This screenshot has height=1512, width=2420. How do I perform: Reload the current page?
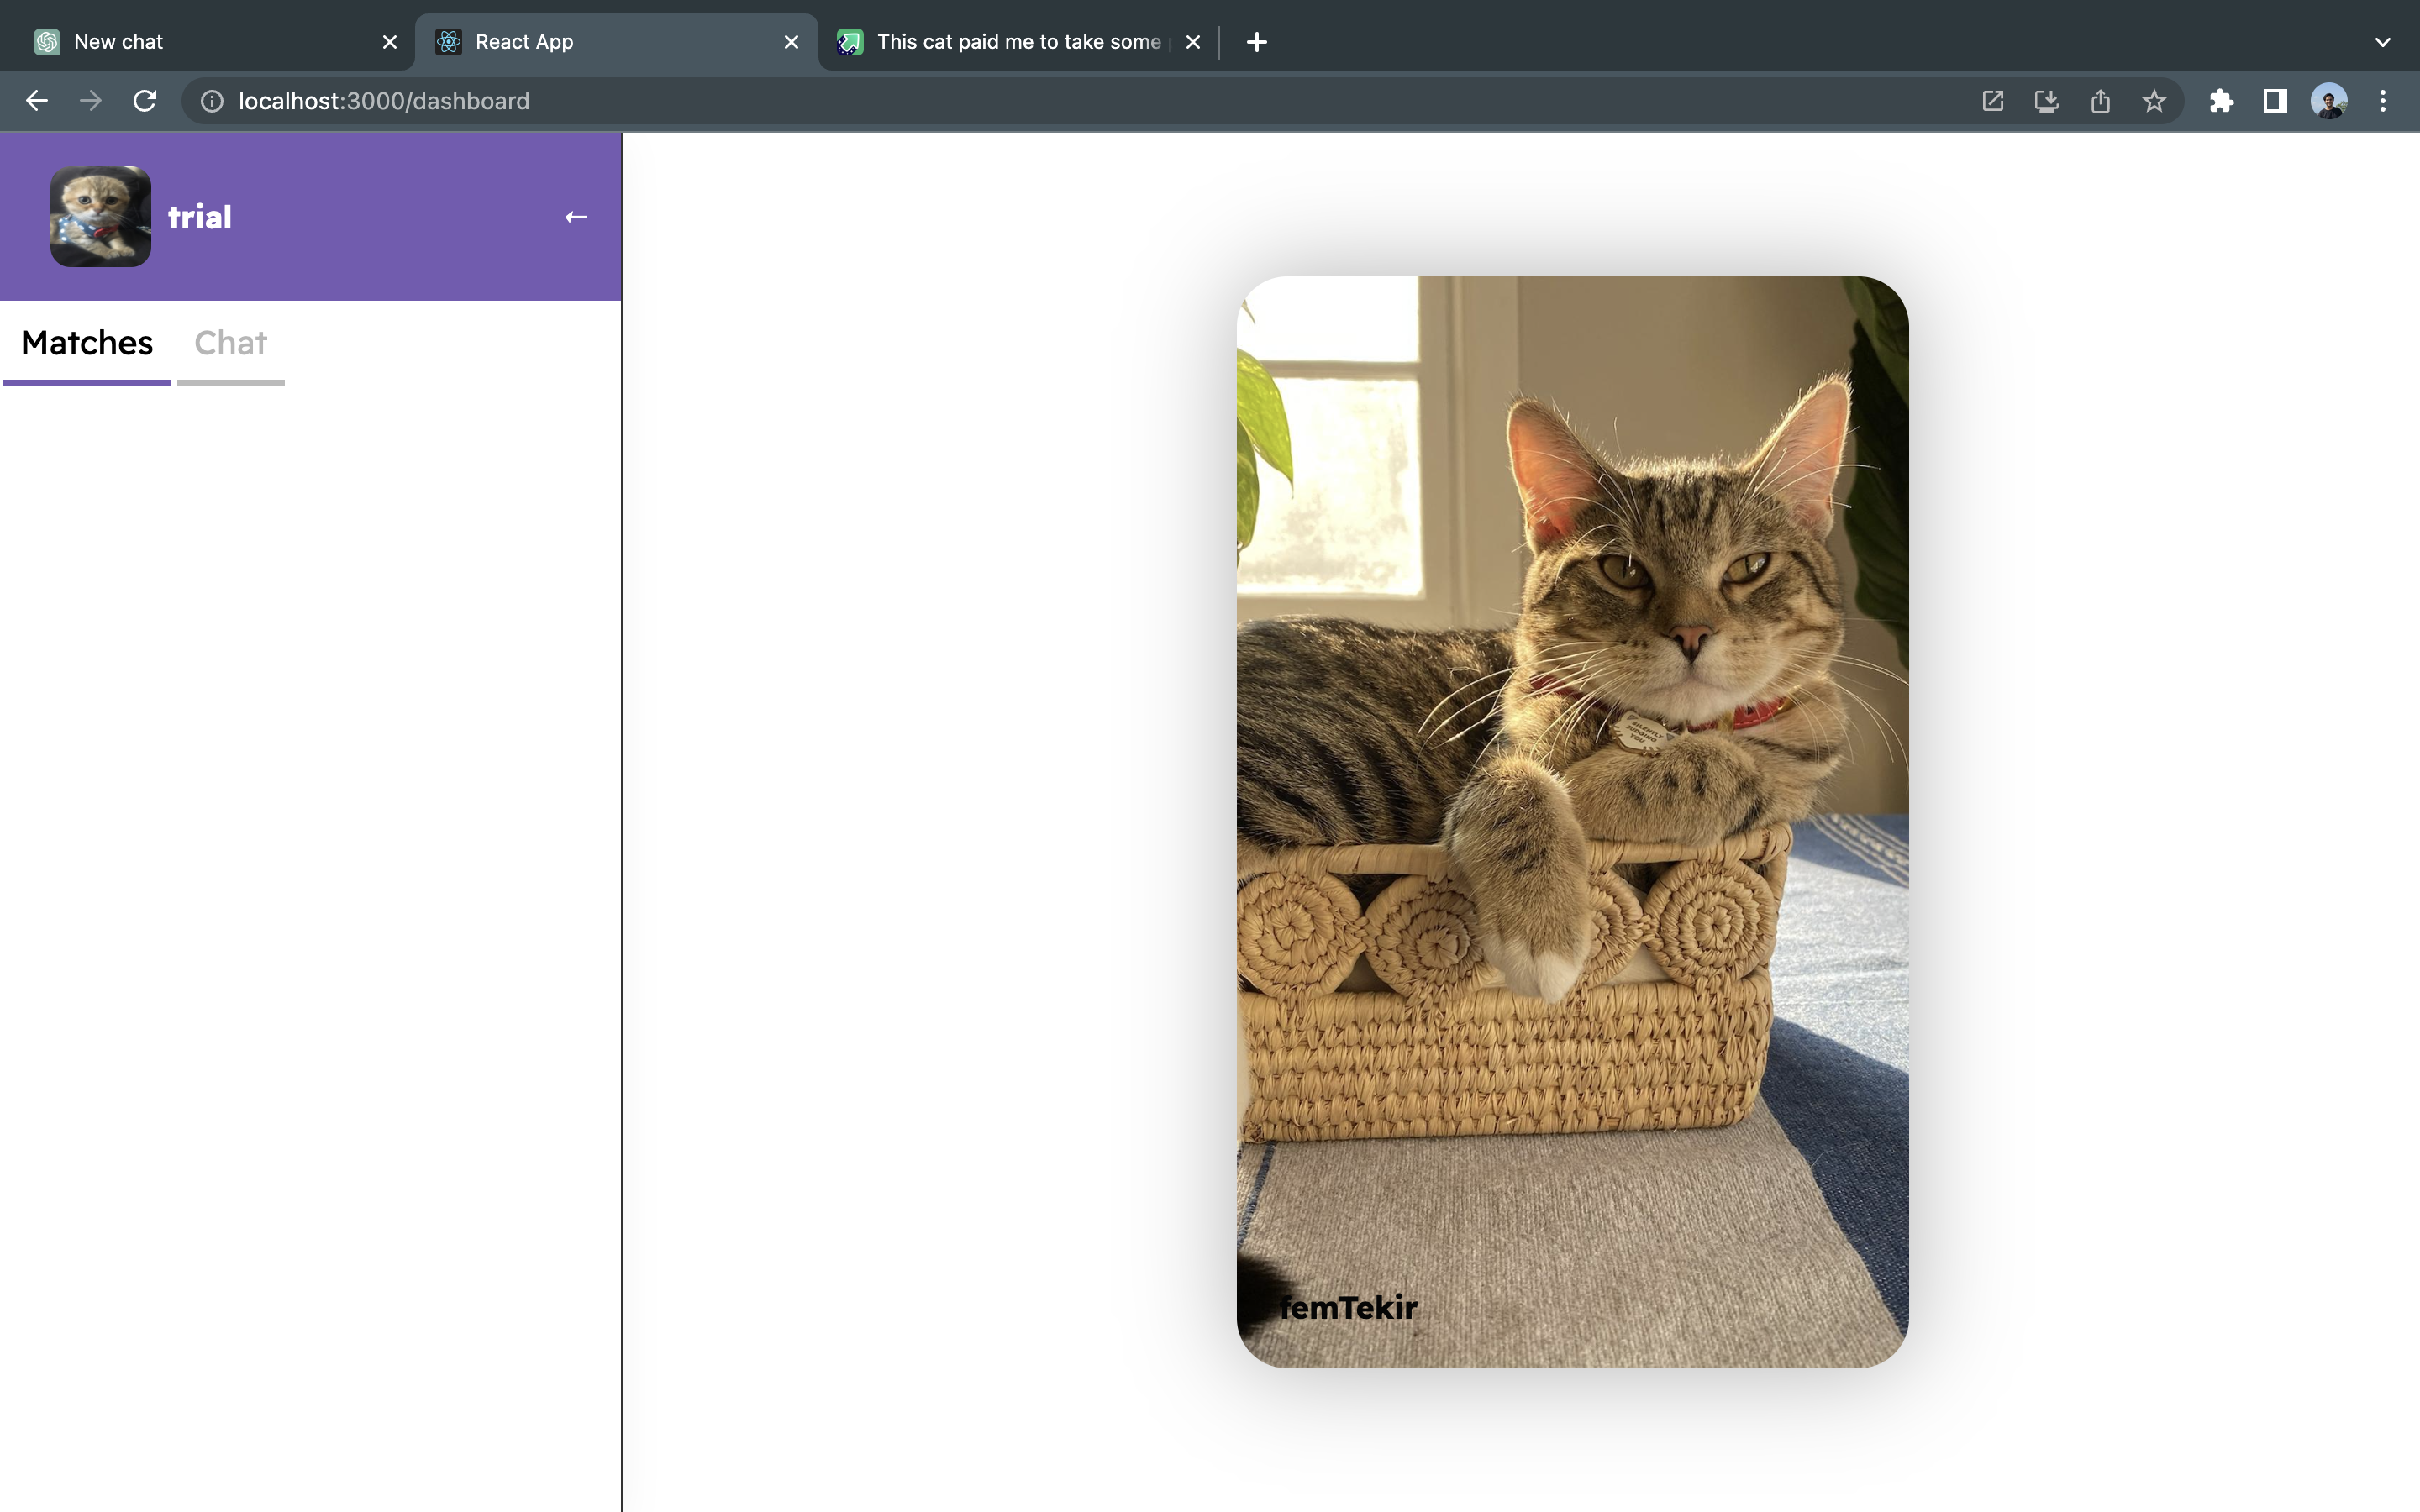145,101
